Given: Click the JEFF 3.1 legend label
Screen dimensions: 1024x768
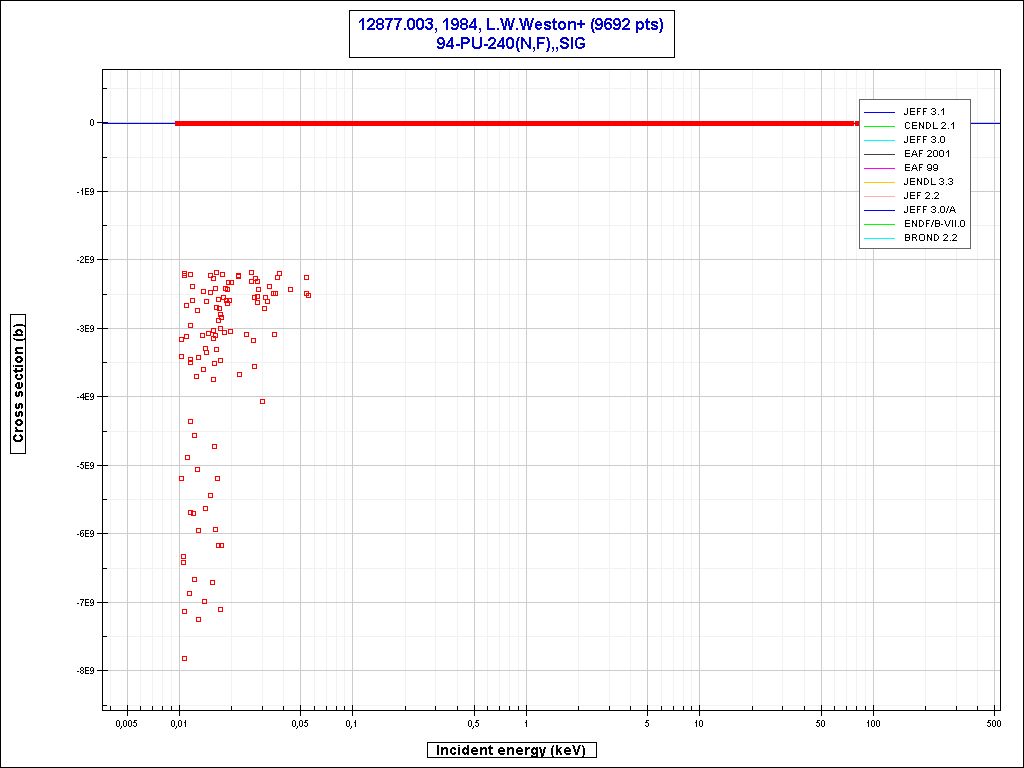Looking at the screenshot, I should [x=923, y=111].
